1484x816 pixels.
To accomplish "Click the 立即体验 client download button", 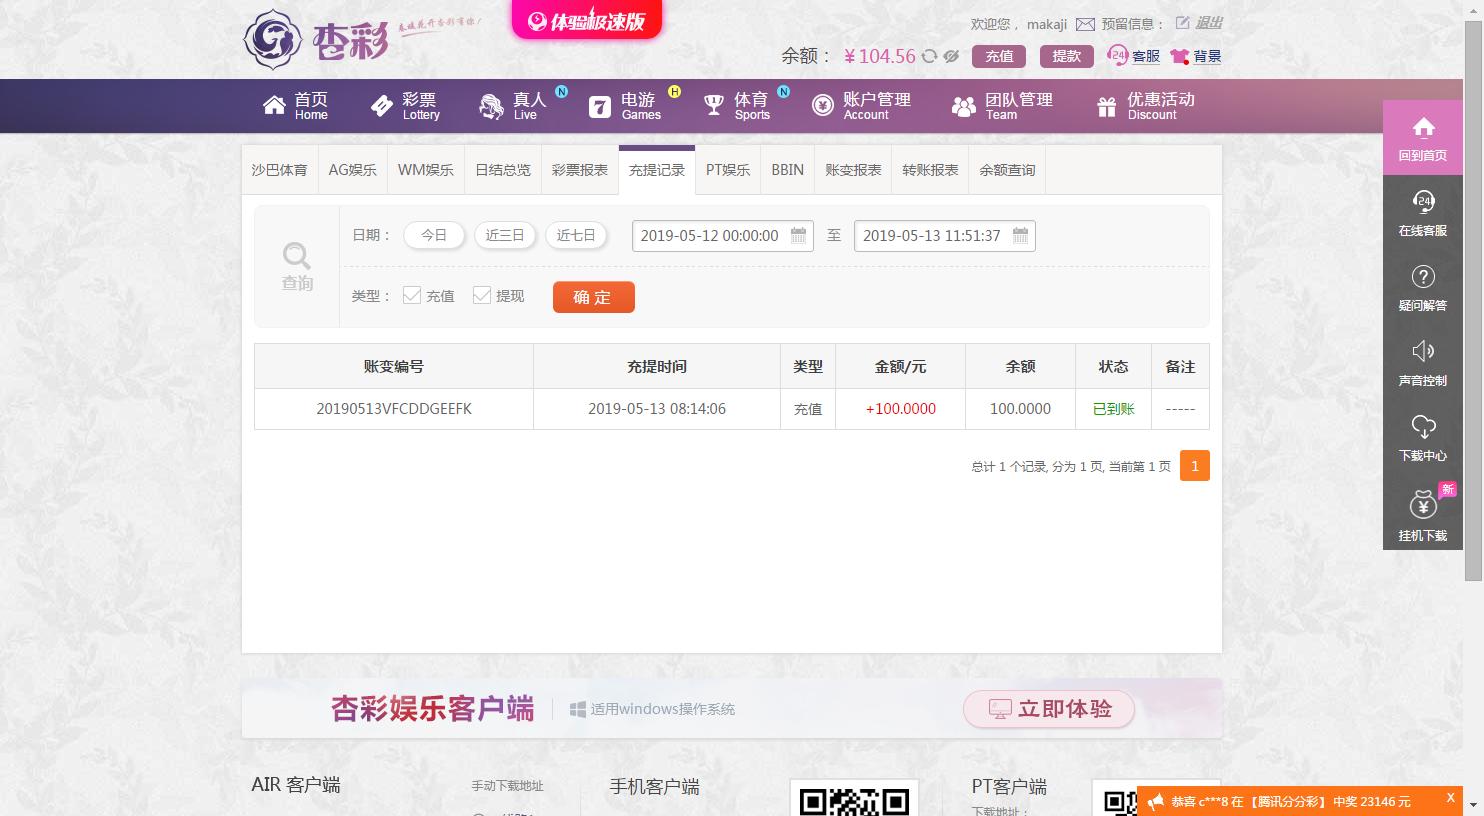I will click(x=1049, y=709).
